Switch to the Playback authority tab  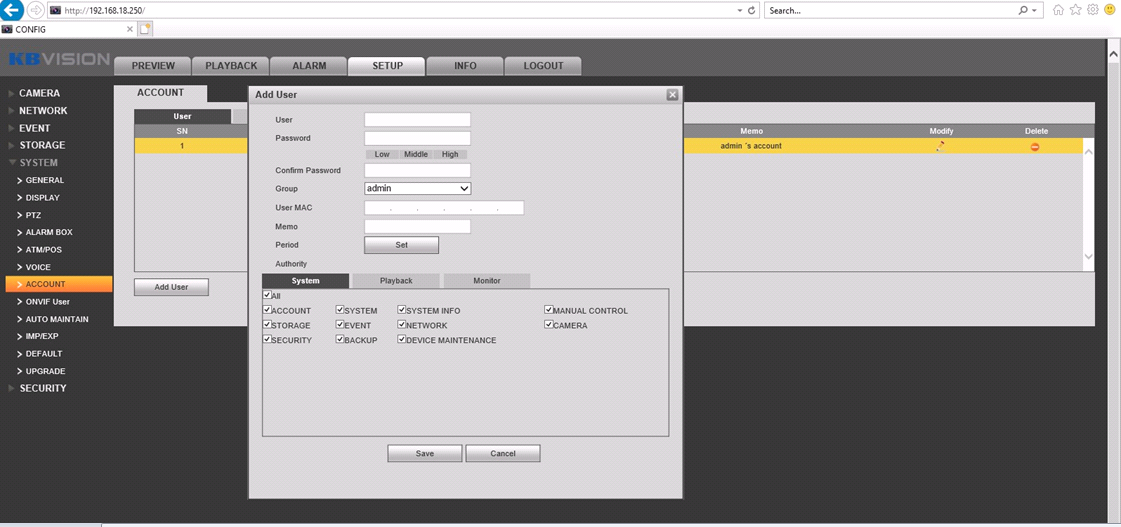(x=396, y=281)
